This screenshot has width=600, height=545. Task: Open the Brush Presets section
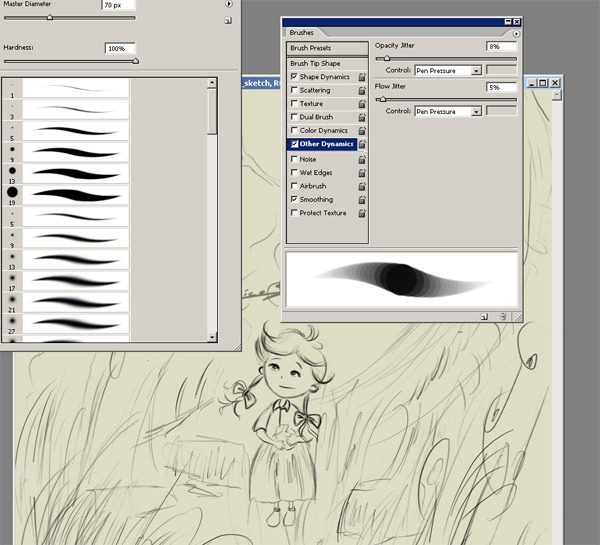click(x=327, y=48)
